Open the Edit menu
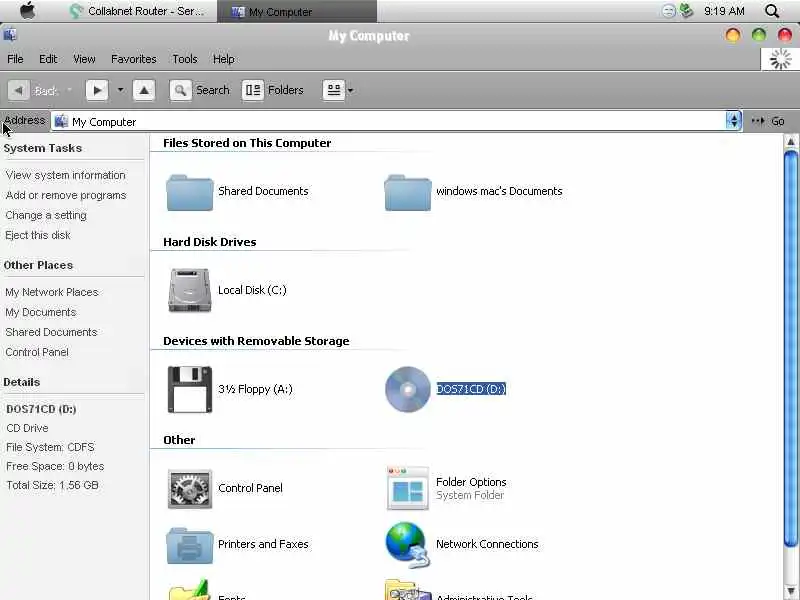Image resolution: width=800 pixels, height=600 pixels. point(48,59)
